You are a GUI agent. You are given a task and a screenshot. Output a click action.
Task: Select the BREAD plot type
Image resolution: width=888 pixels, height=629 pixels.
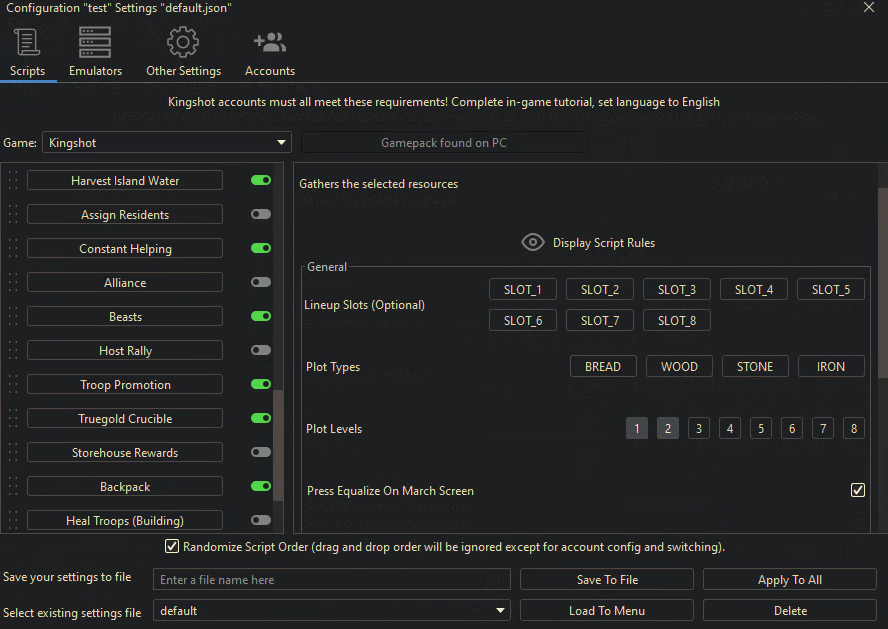coord(603,367)
